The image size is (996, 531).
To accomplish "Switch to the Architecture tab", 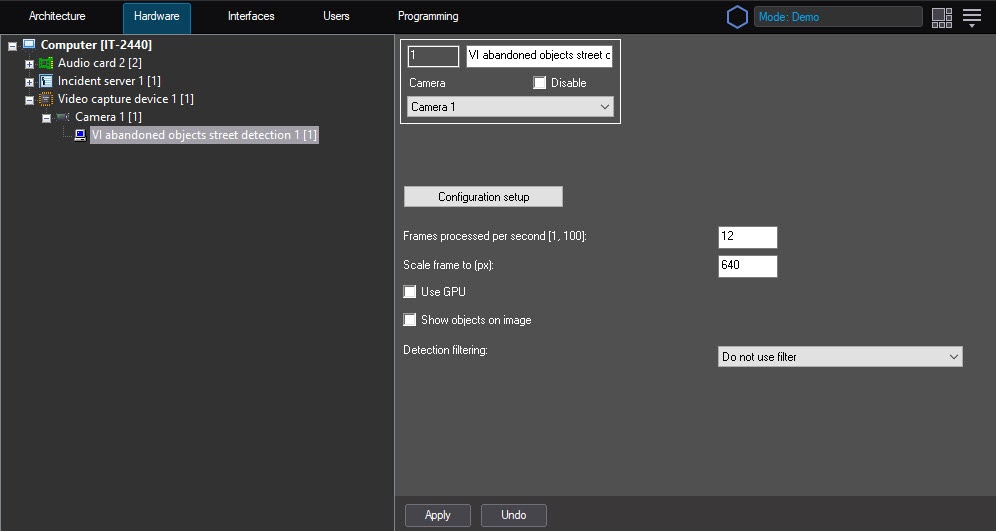I will 57,17.
